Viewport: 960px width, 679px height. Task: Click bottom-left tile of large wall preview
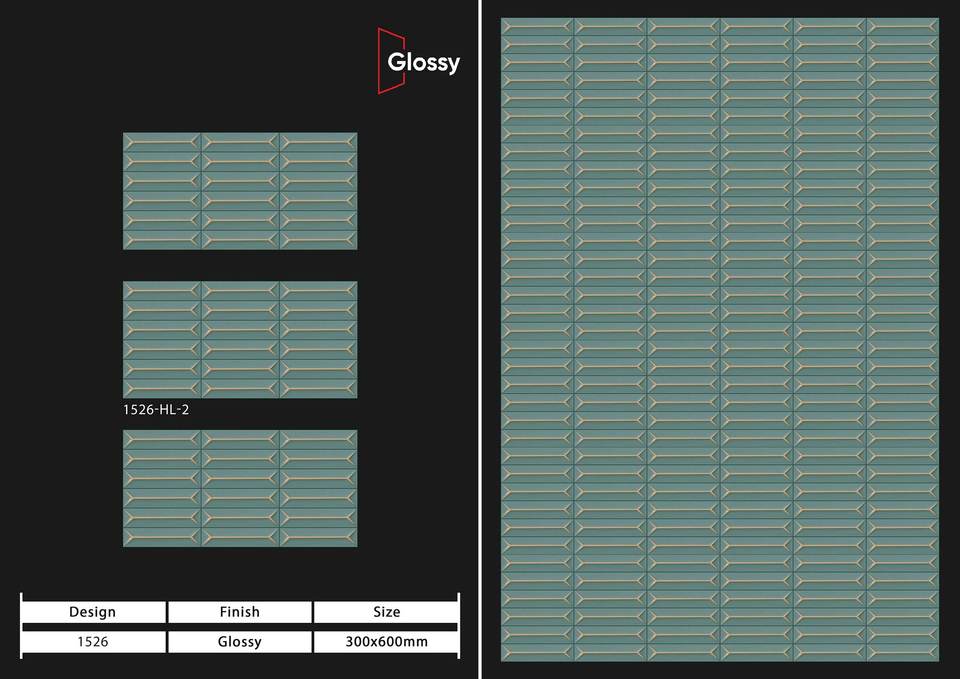(537, 652)
